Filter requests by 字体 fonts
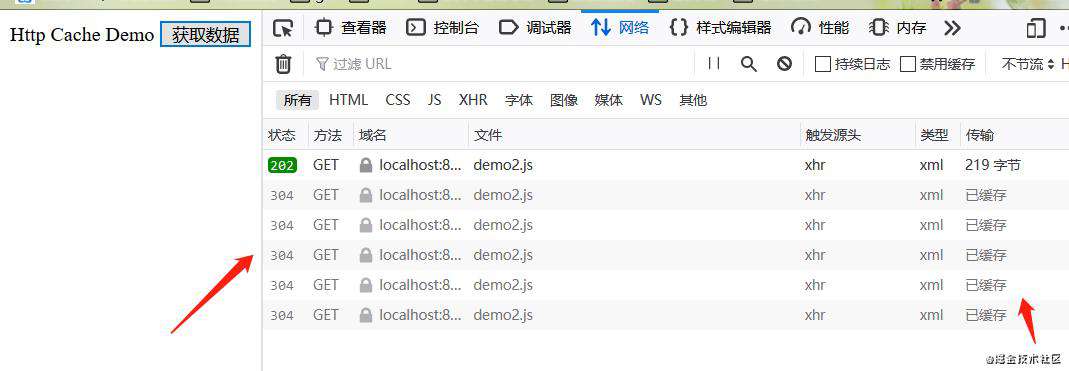The width and height of the screenshot is (1069, 371). pyautogui.click(x=519, y=100)
